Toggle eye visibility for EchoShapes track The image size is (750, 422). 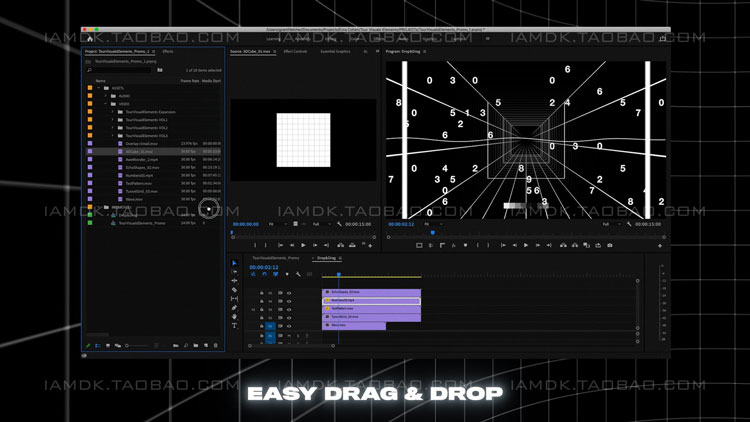tap(289, 293)
